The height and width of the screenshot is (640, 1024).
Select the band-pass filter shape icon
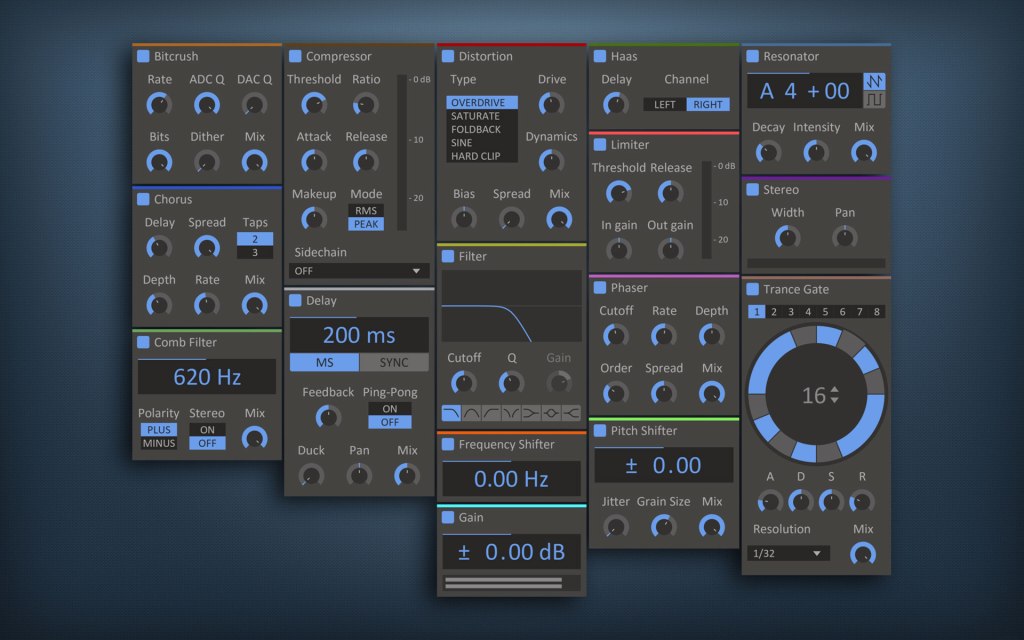tap(470, 412)
